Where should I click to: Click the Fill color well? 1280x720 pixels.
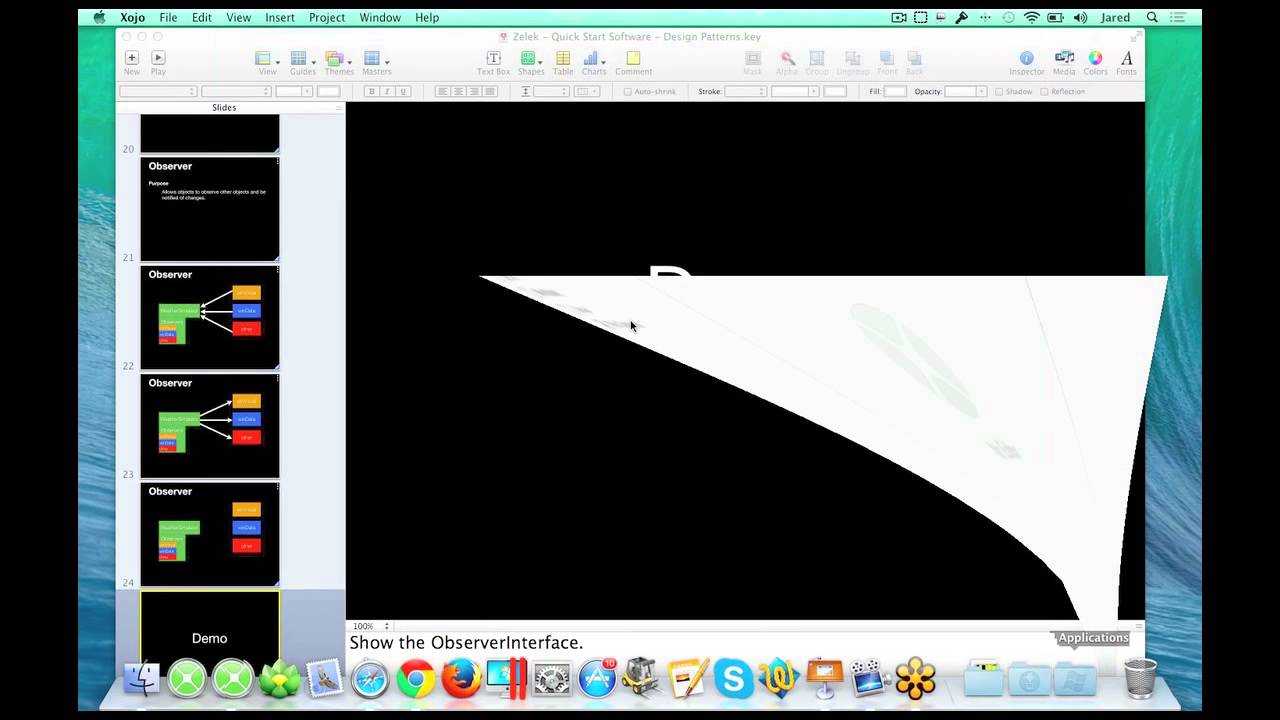pyautogui.click(x=895, y=91)
